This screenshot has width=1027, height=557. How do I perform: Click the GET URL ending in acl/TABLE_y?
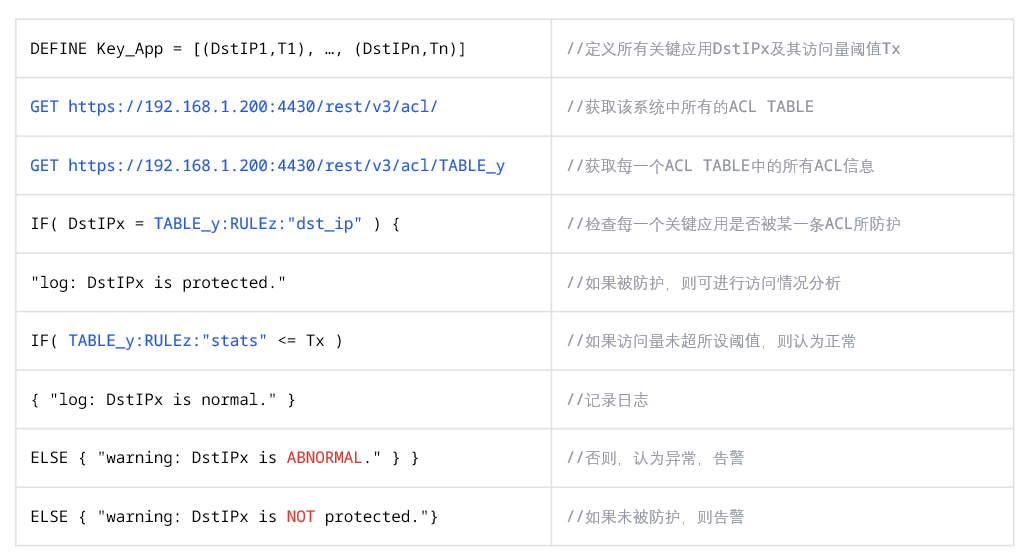[267, 166]
